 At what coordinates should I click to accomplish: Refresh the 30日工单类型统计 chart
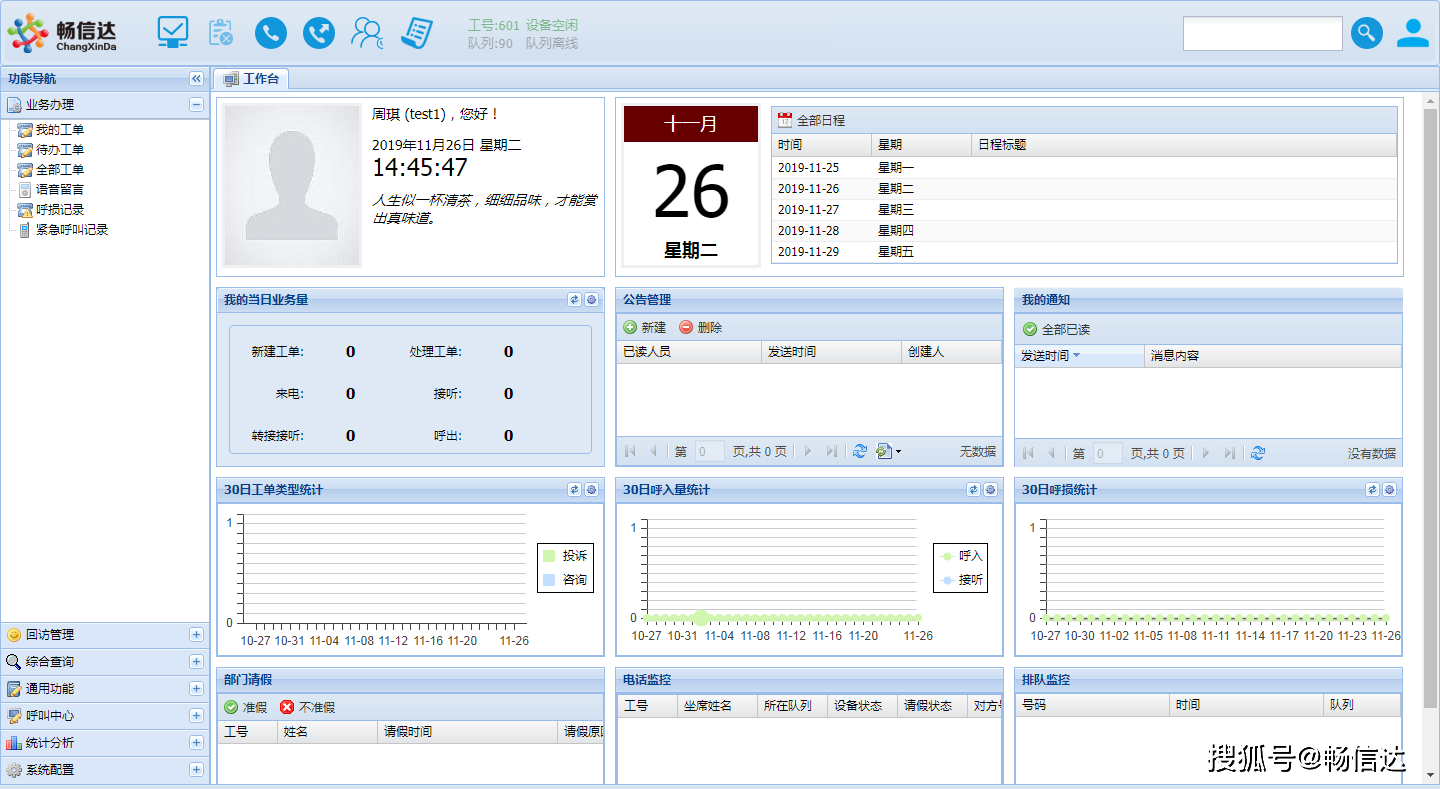click(x=574, y=490)
